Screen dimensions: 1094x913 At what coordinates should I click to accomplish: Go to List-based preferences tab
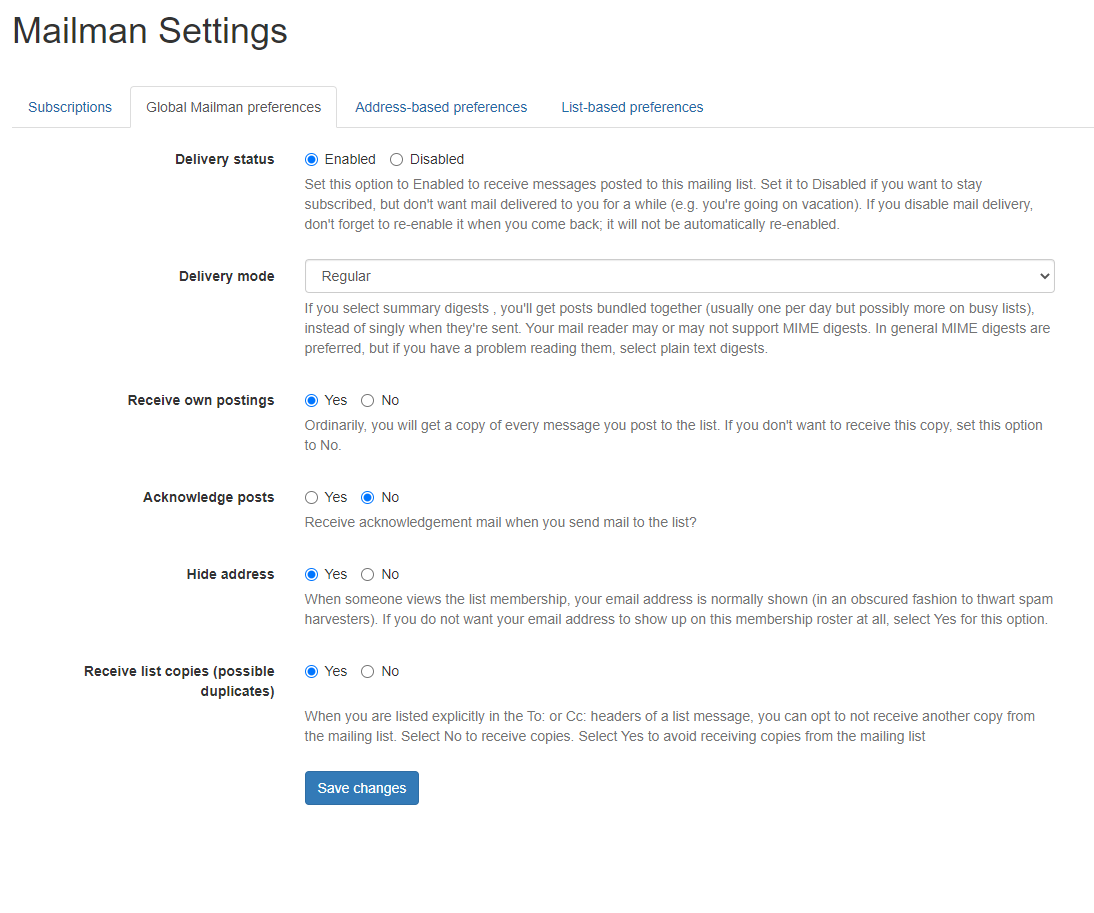coord(632,107)
